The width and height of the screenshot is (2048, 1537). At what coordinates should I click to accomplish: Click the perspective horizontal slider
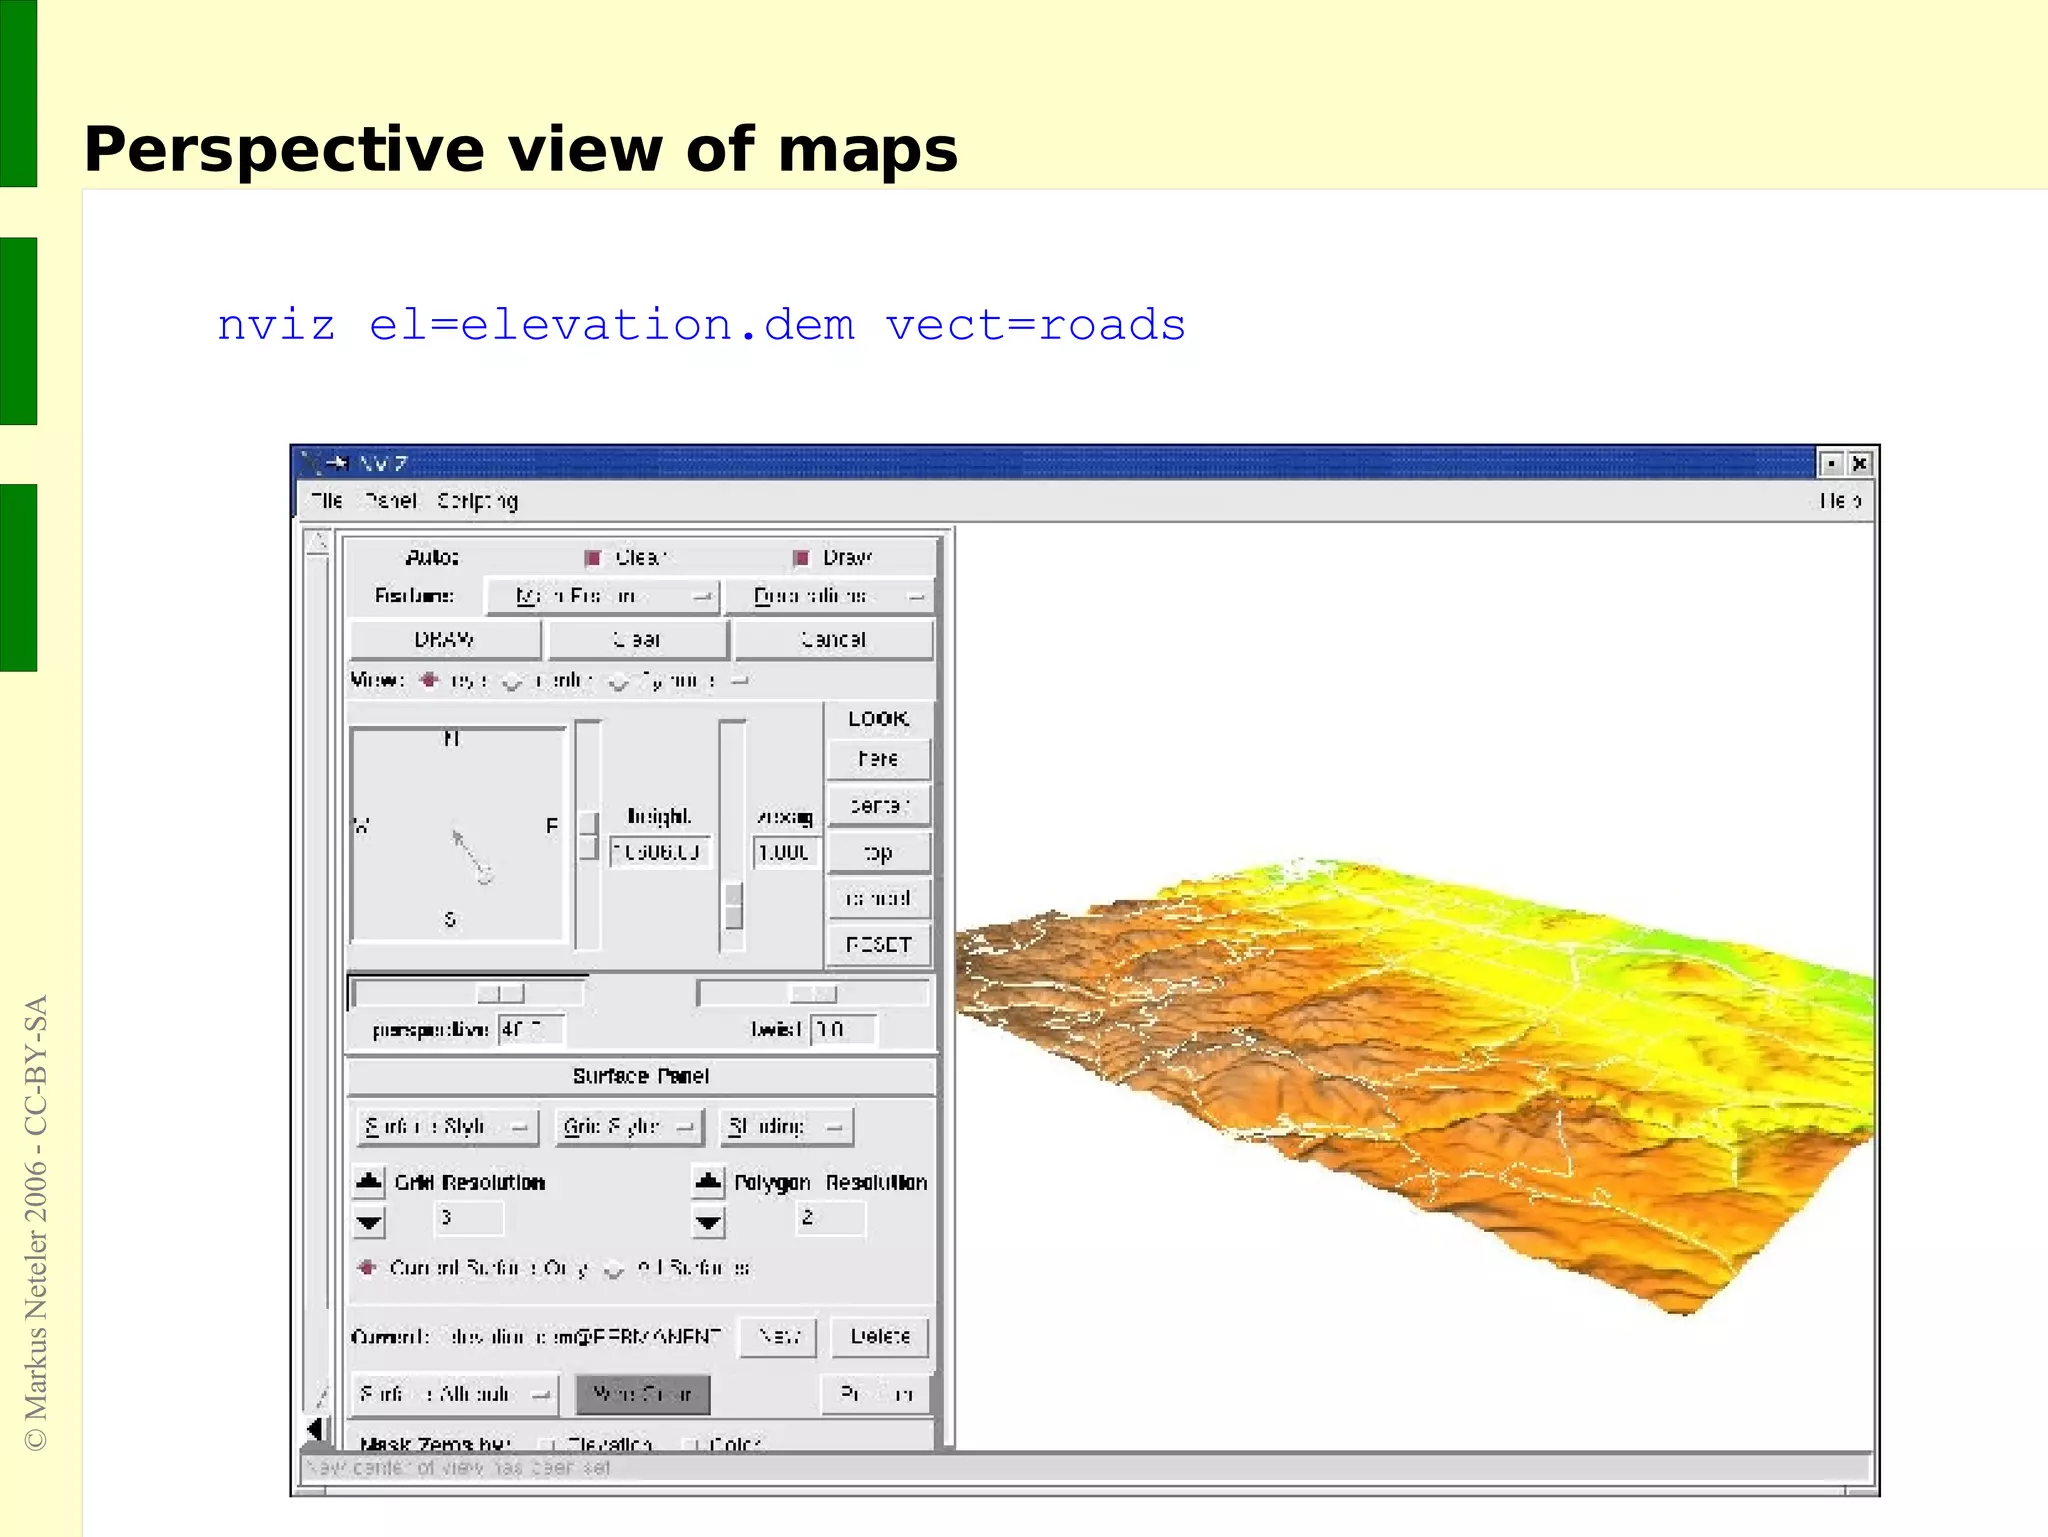468,993
